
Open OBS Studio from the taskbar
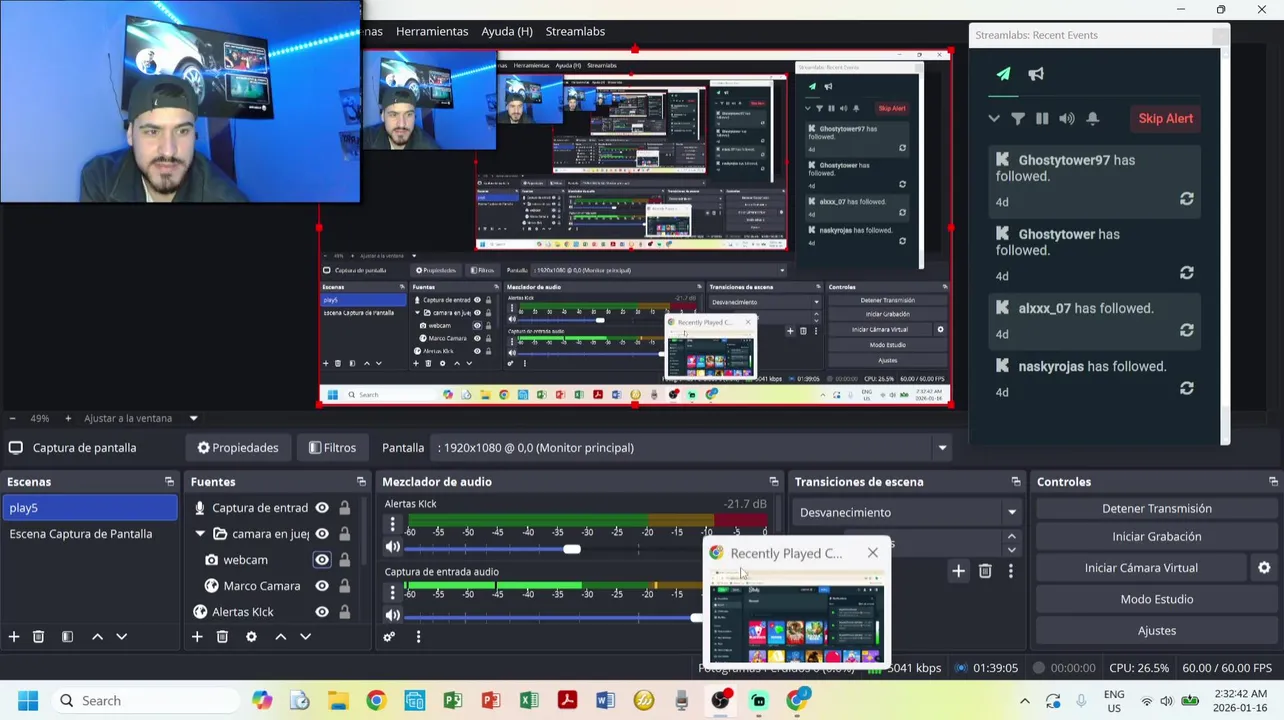point(720,701)
